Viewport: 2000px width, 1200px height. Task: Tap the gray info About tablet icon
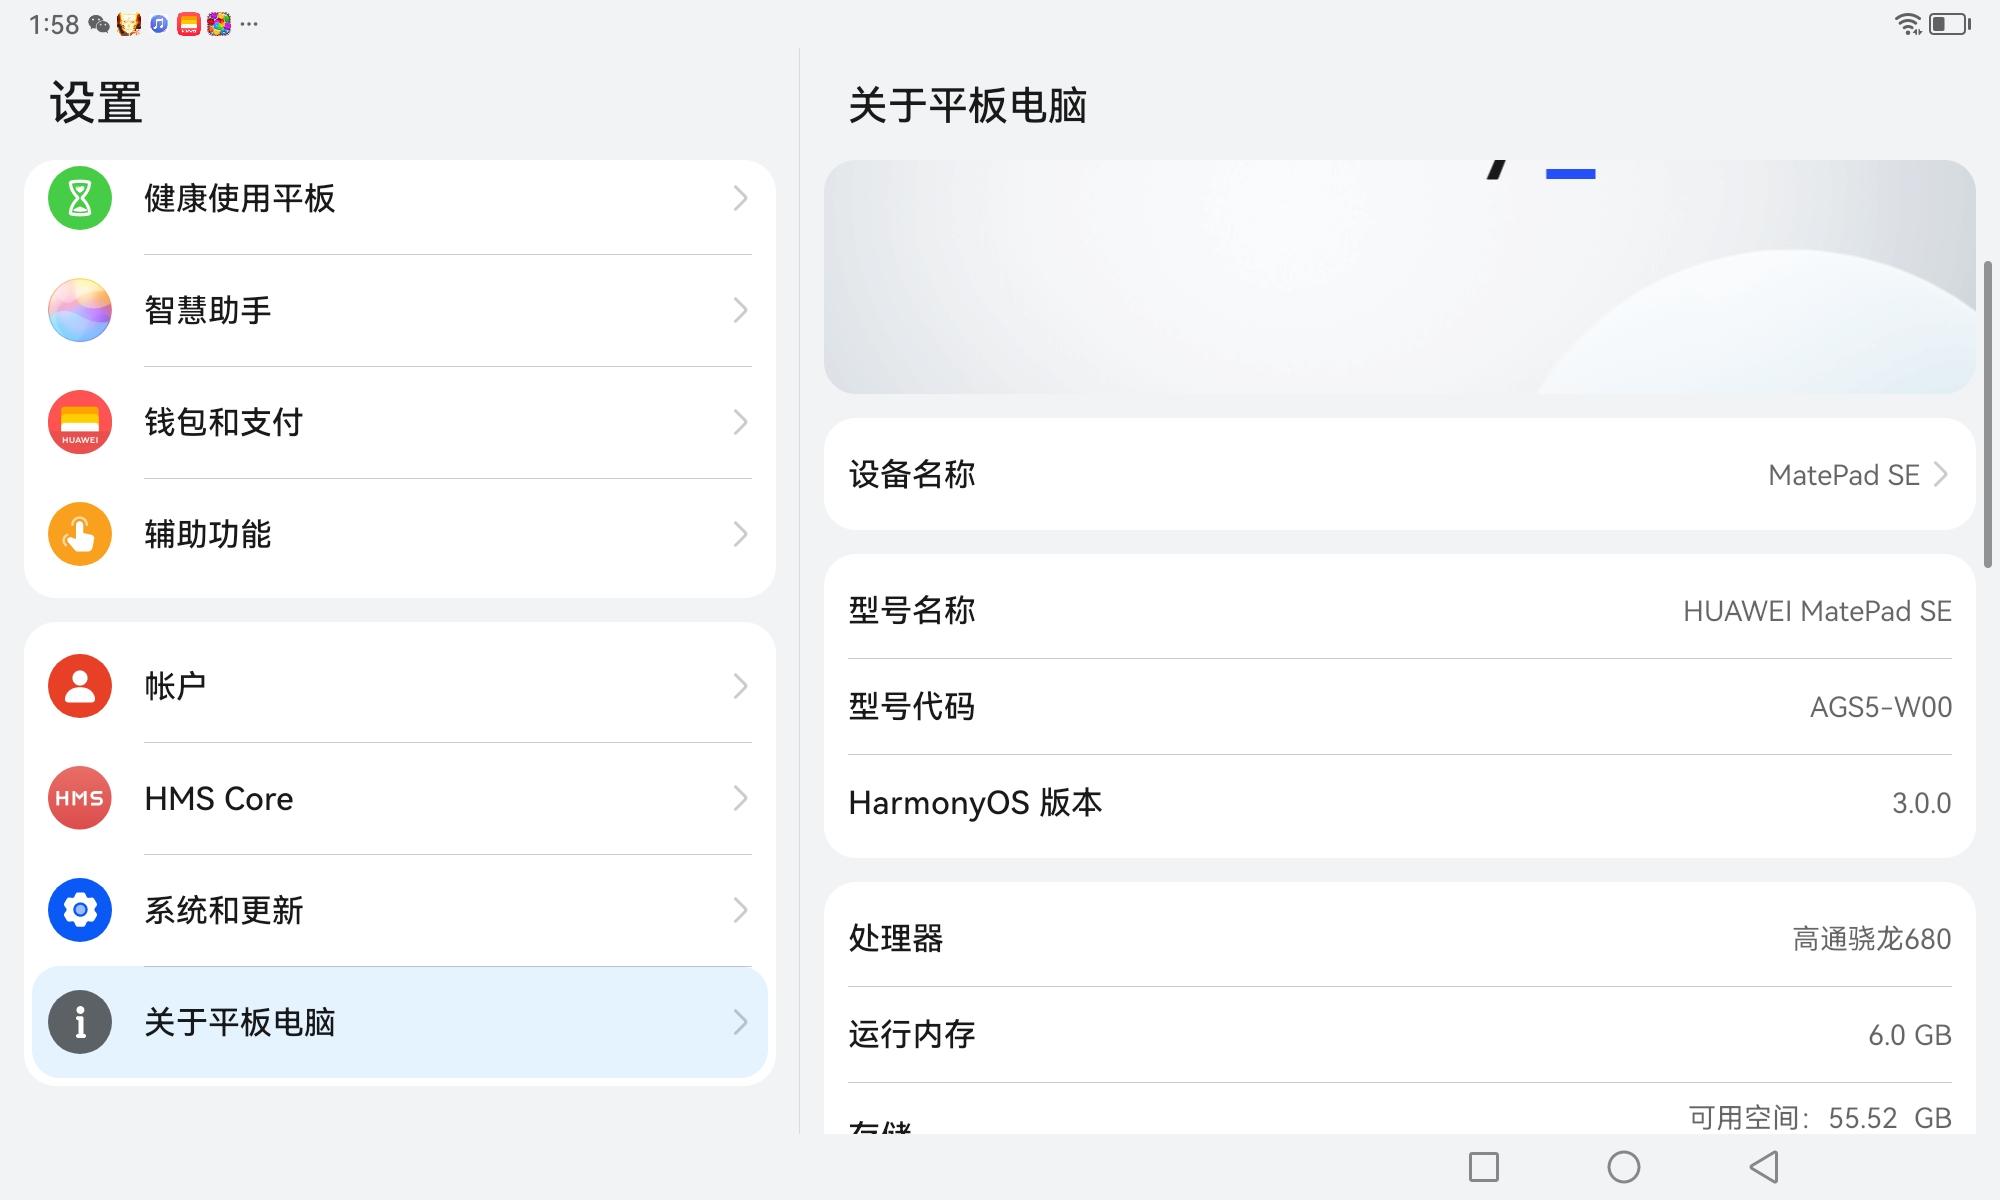click(80, 1022)
